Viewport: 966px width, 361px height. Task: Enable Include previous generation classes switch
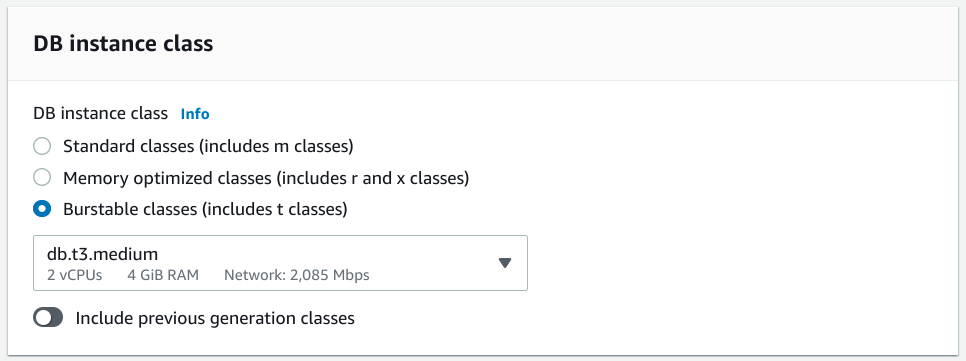(48, 318)
